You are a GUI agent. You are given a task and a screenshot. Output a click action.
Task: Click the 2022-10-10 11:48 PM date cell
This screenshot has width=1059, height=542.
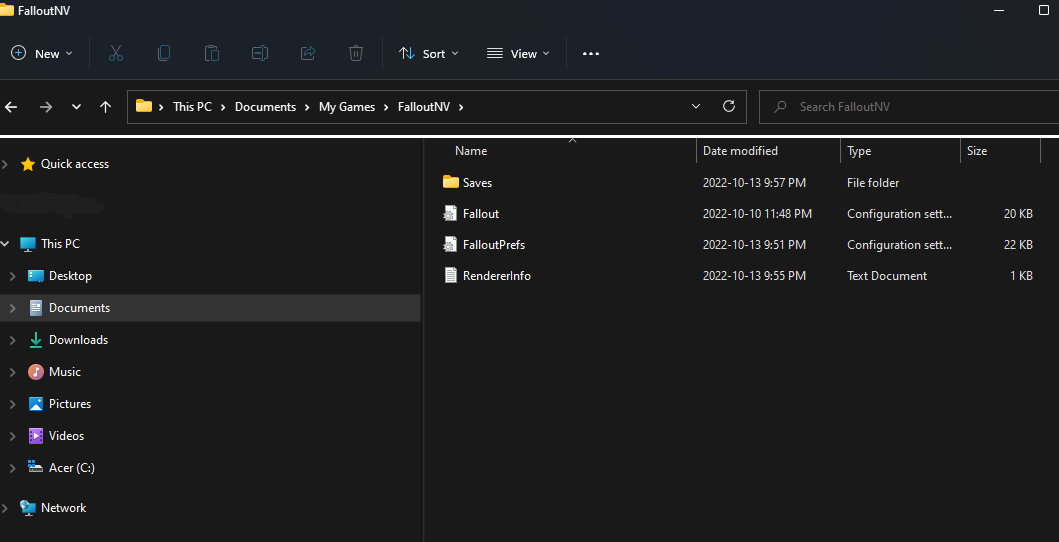click(757, 213)
